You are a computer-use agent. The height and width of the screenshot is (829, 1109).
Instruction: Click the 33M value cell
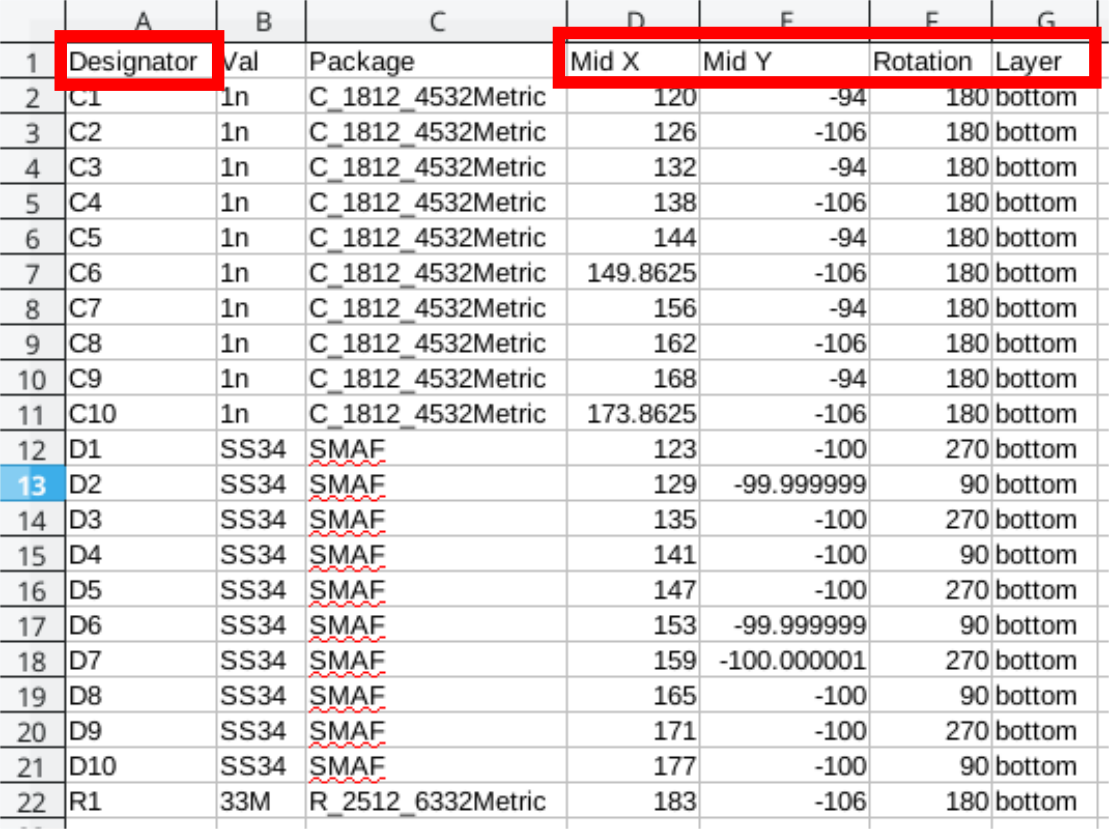pos(260,802)
